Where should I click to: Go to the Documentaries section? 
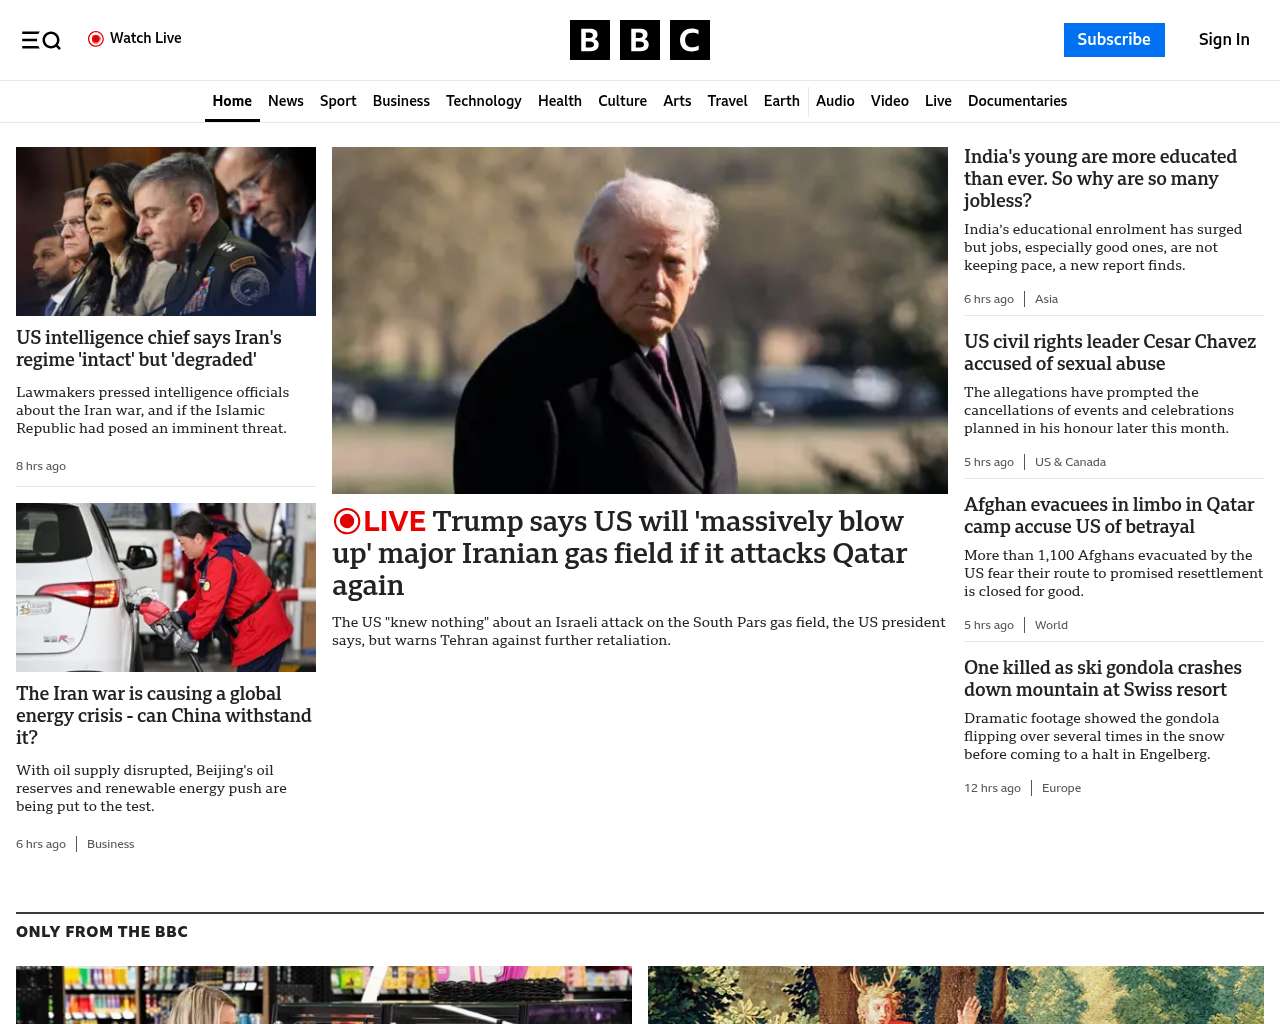tap(1017, 101)
